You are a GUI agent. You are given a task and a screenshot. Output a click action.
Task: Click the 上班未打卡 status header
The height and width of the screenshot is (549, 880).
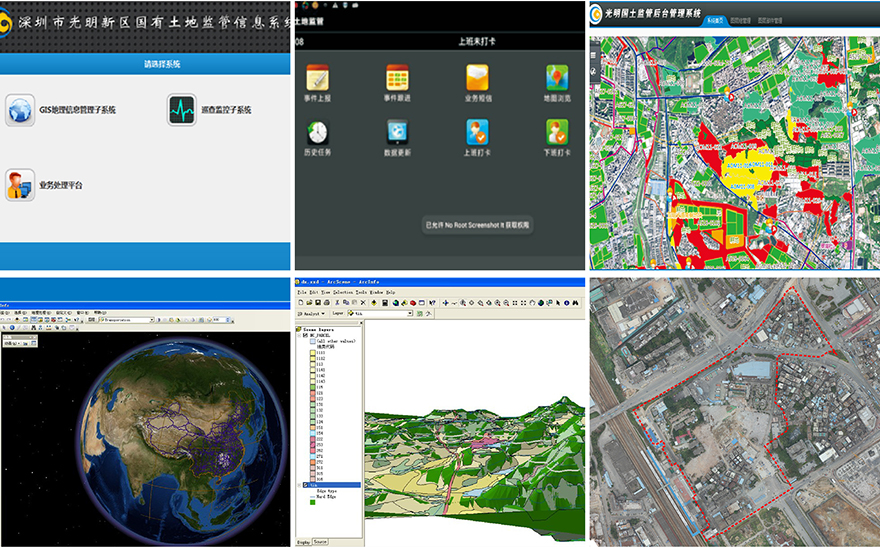click(x=476, y=42)
